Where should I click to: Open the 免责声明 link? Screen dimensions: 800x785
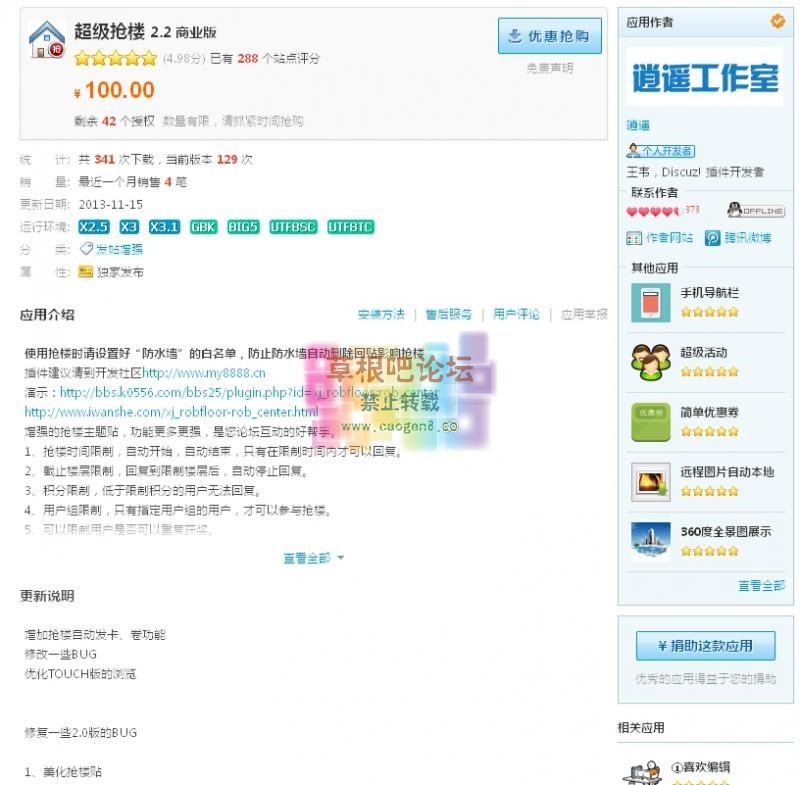(549, 68)
